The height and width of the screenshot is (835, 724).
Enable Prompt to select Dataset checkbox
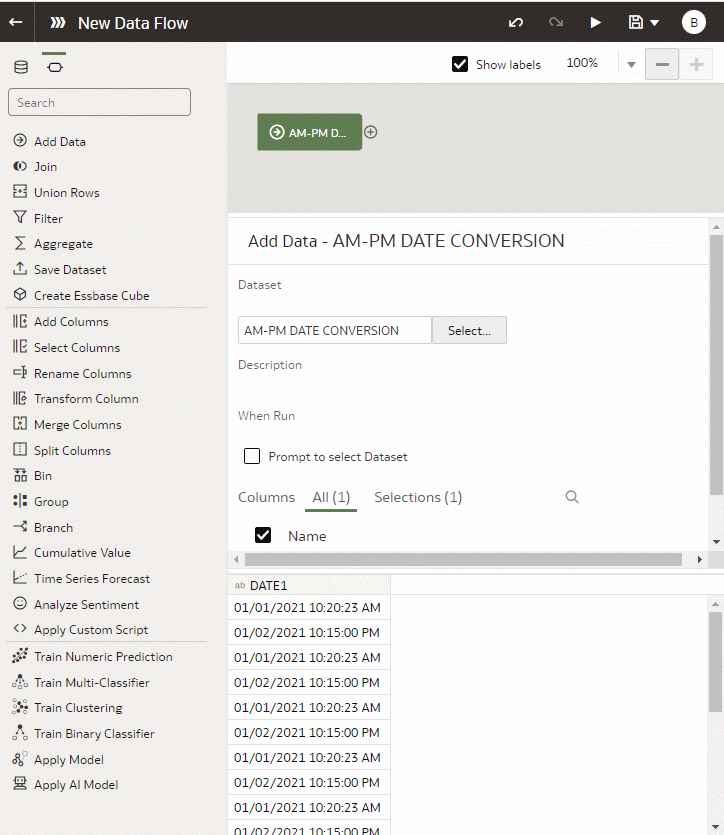[252, 456]
